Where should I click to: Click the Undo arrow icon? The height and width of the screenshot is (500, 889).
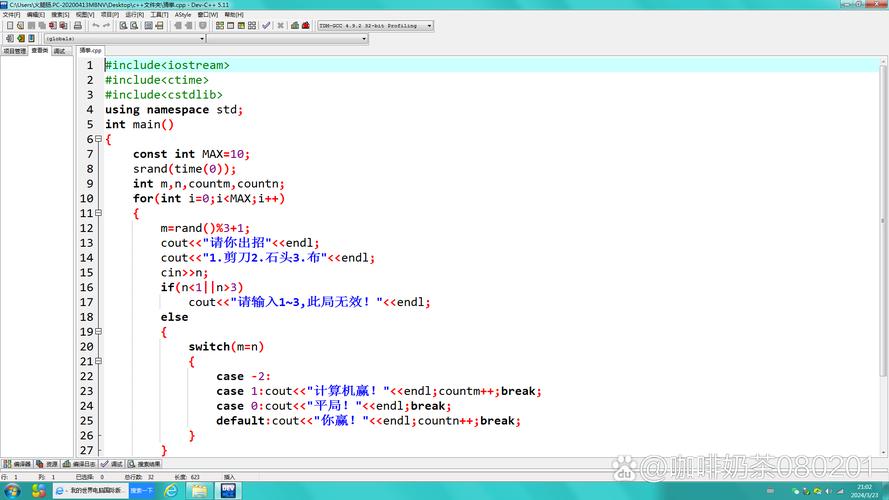(96, 25)
